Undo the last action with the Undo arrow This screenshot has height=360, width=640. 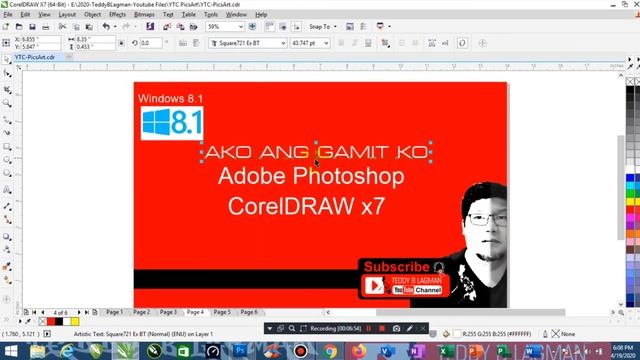[x=106, y=27]
